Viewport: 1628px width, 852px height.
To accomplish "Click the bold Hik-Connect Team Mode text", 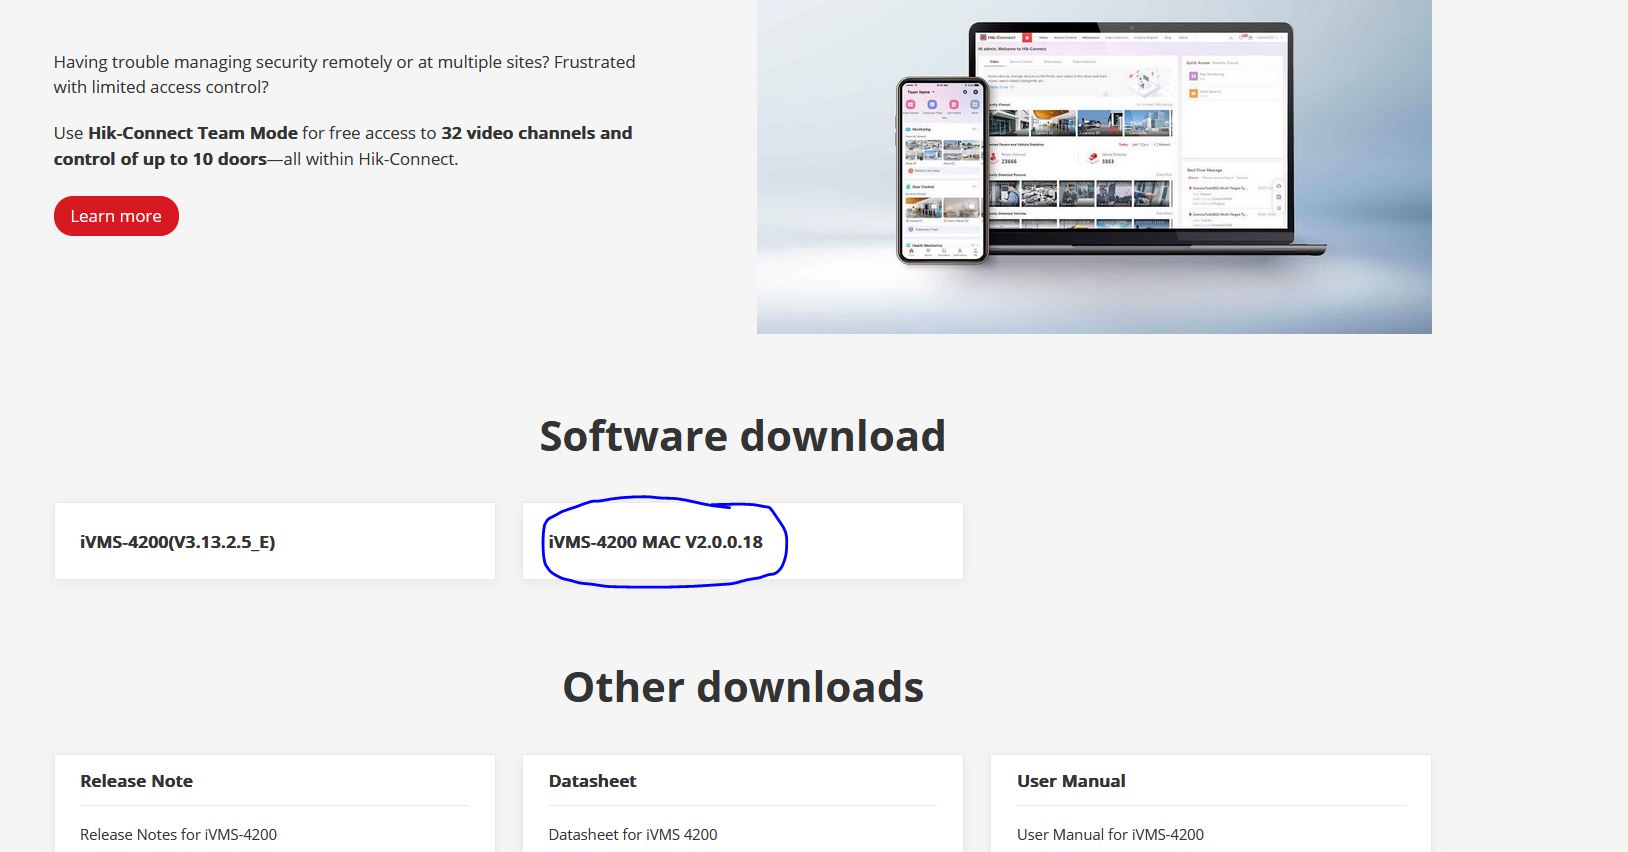I will pyautogui.click(x=193, y=133).
